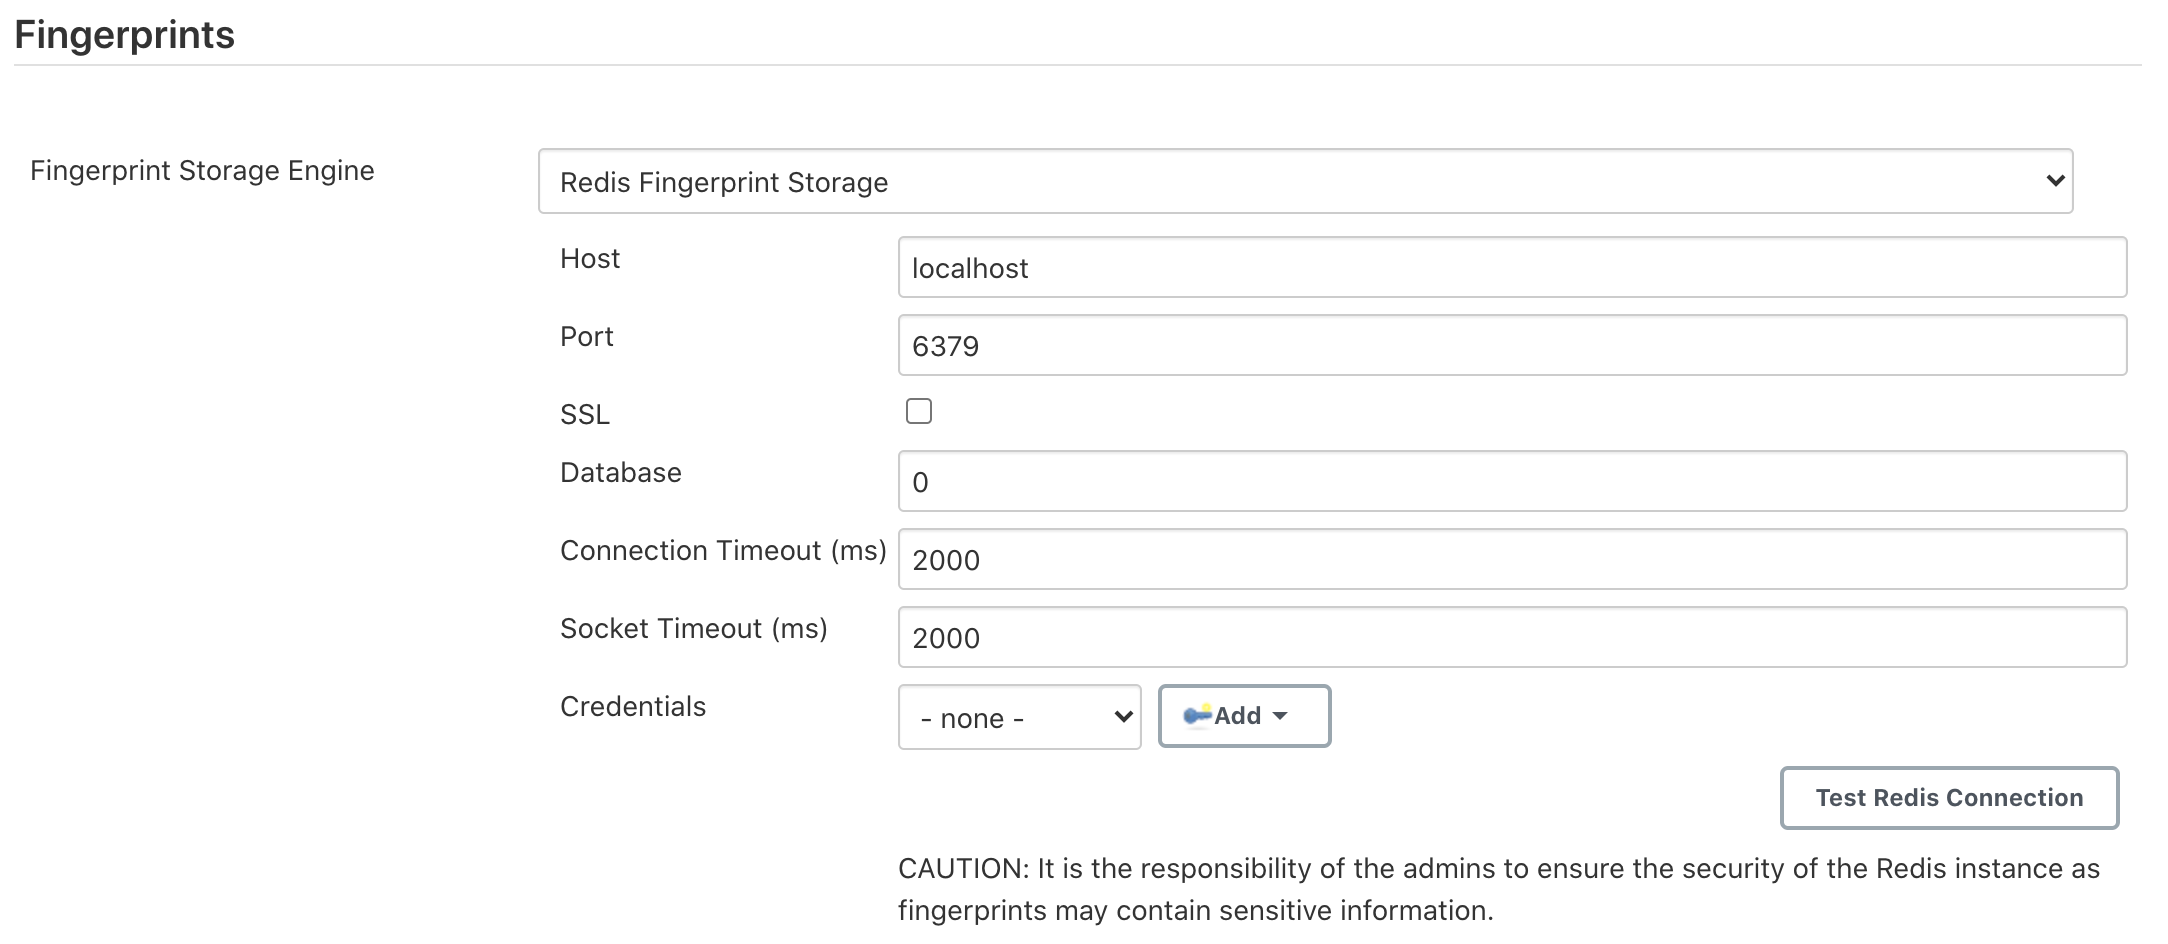Click the Credentials label
This screenshot has height=944, width=2168.
(x=632, y=706)
